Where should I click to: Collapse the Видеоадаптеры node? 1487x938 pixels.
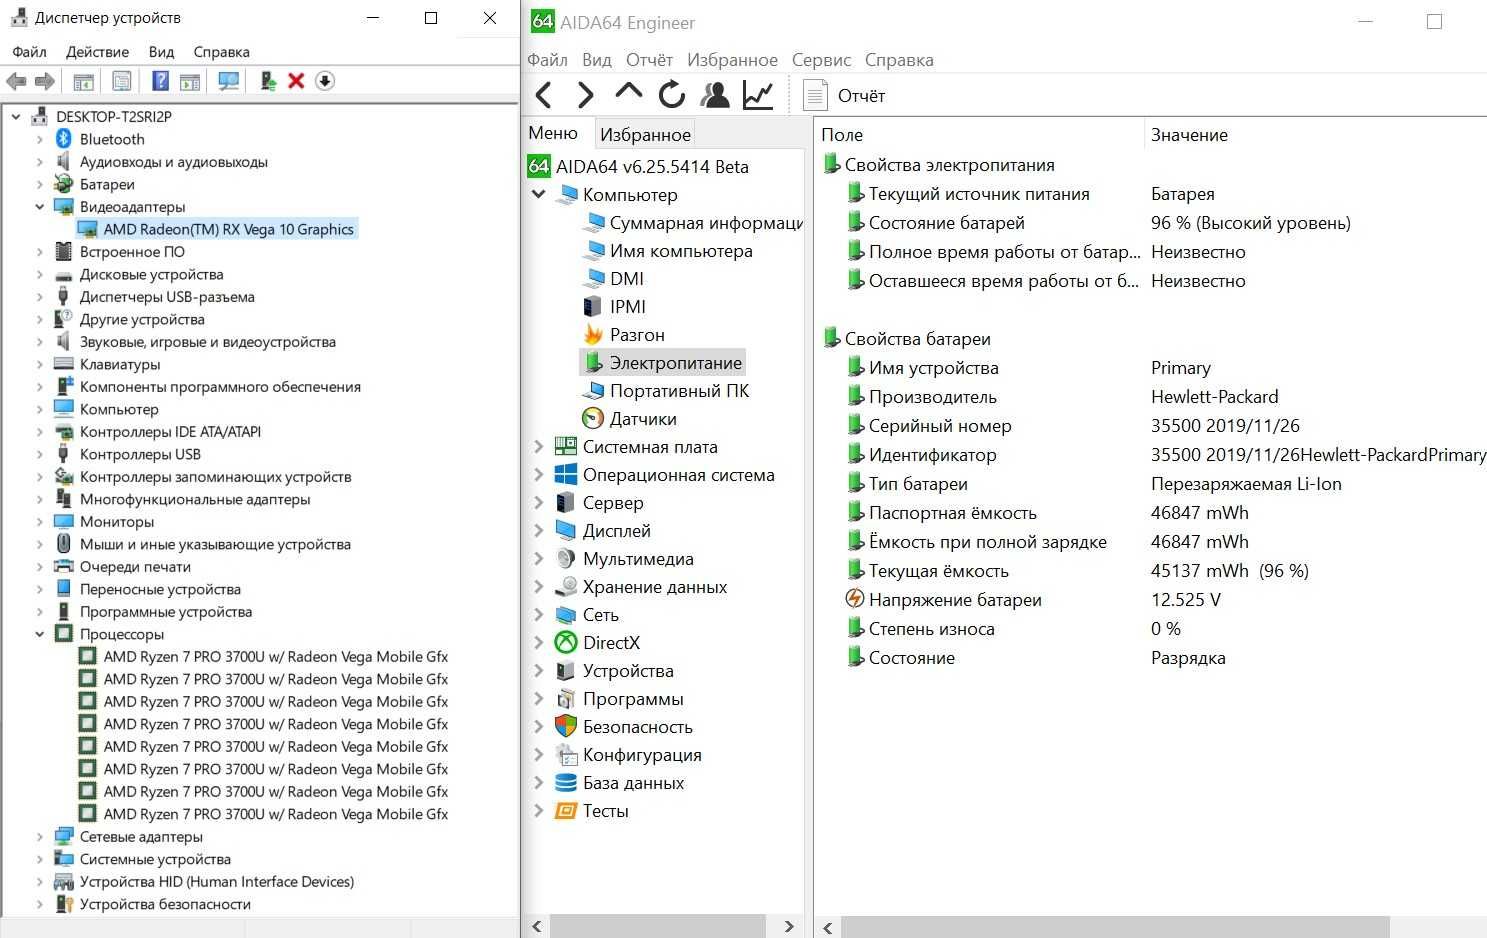[40, 207]
